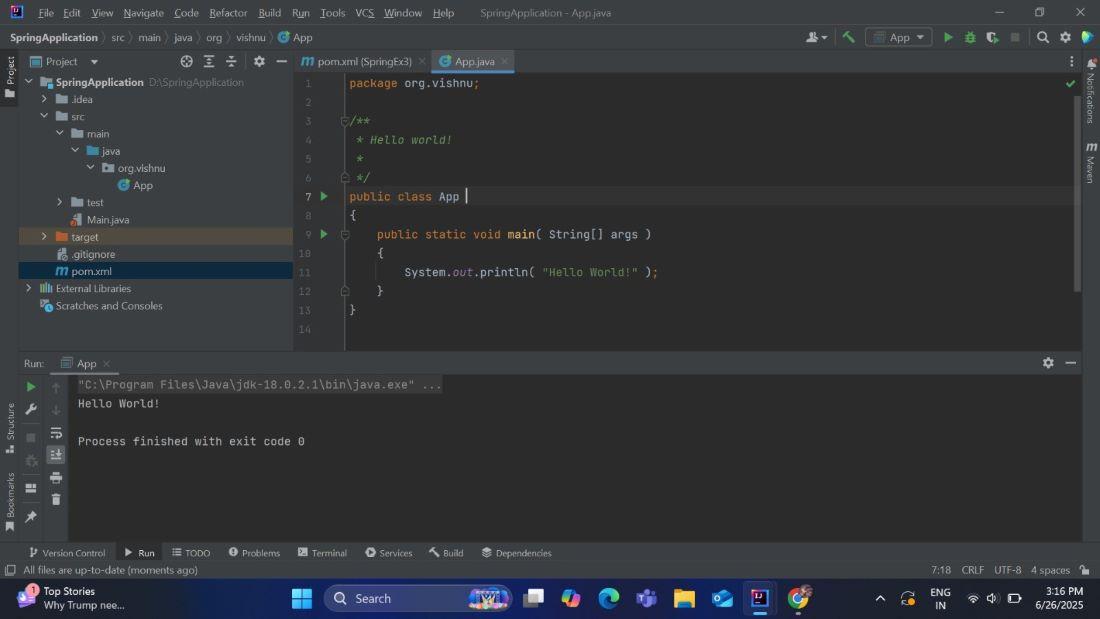This screenshot has width=1100, height=619.
Task: Open Search Everywhere magnifier icon
Action: pos(1043,37)
